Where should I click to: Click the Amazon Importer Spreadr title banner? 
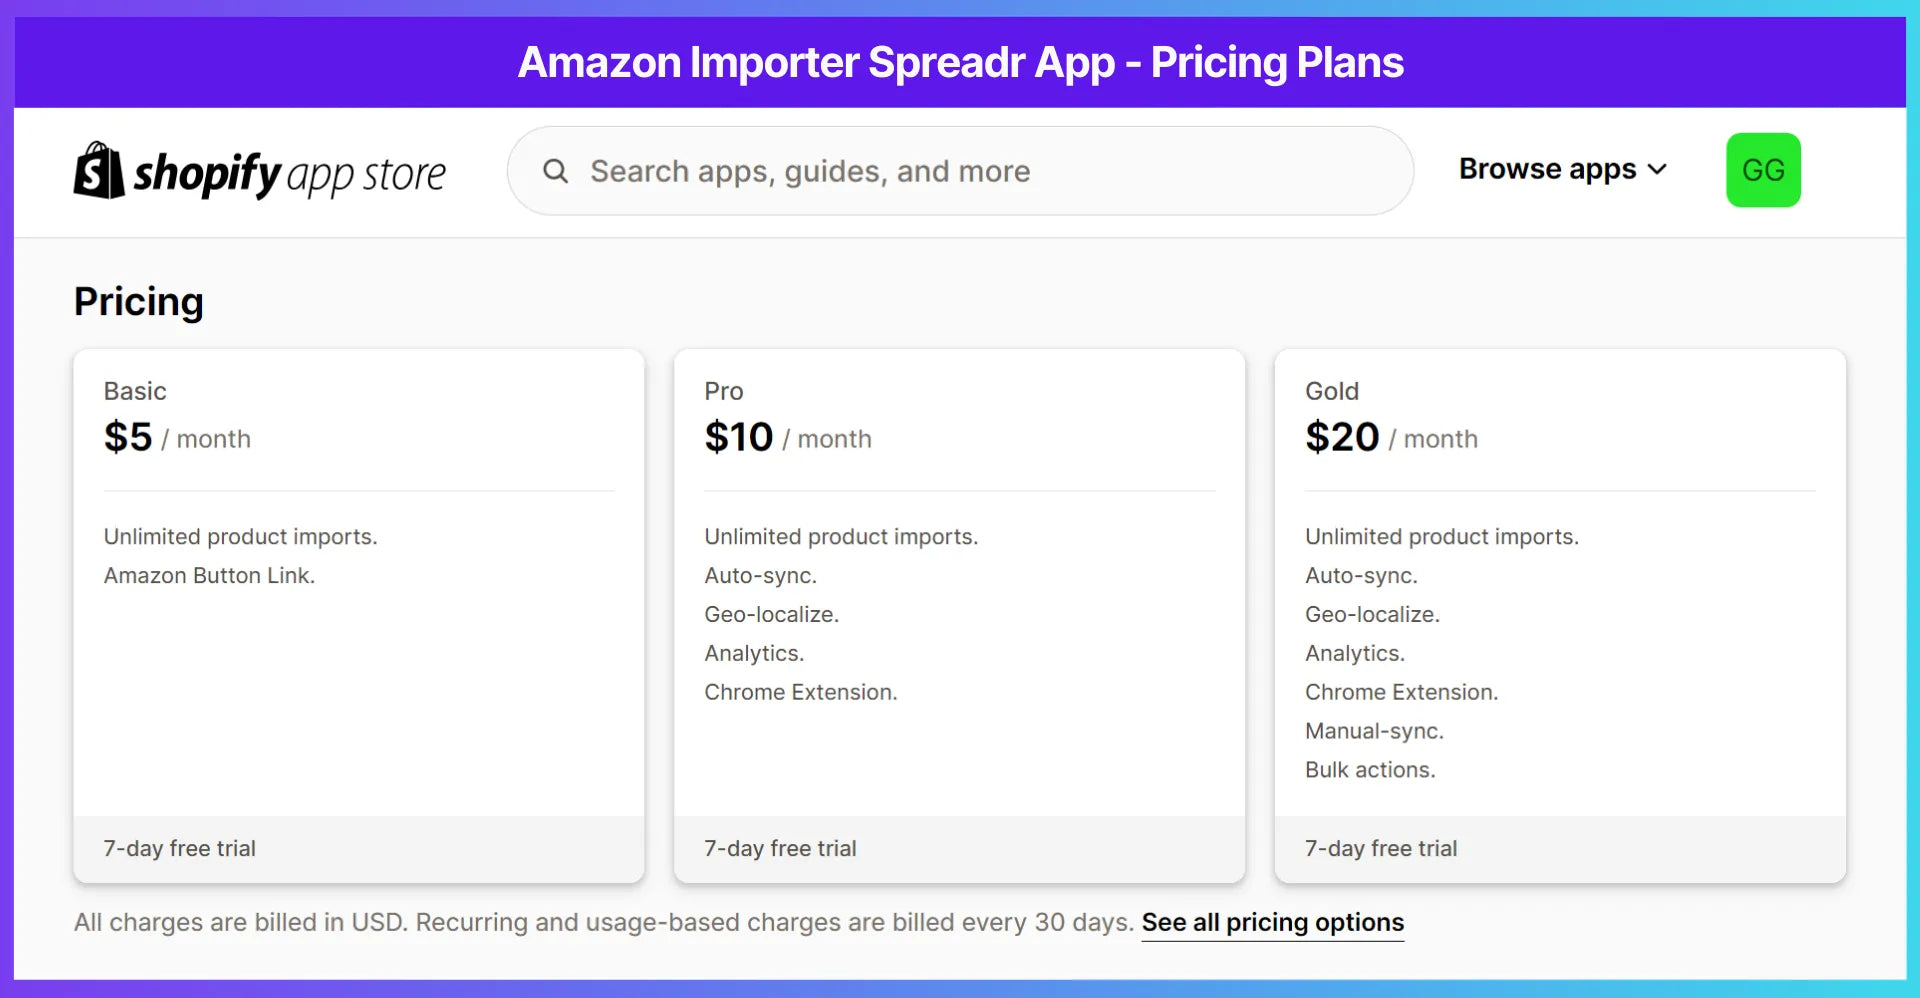(960, 62)
